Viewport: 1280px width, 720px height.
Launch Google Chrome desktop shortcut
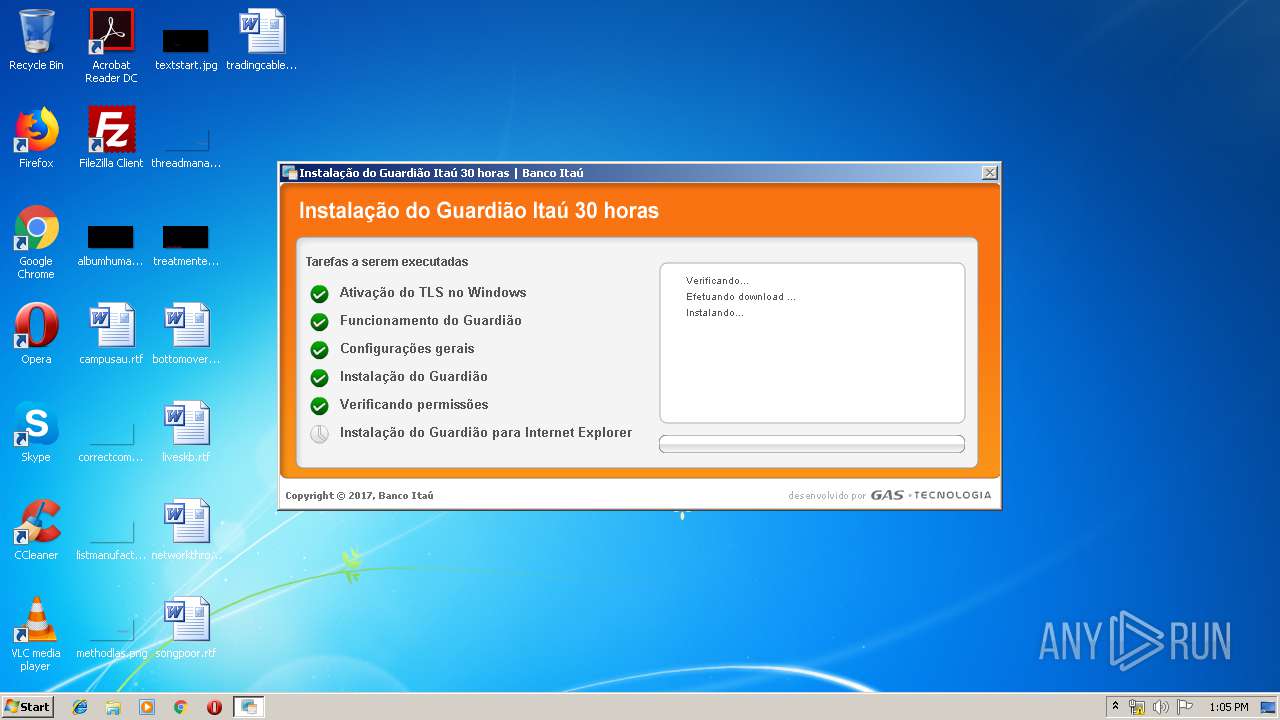[x=36, y=242]
